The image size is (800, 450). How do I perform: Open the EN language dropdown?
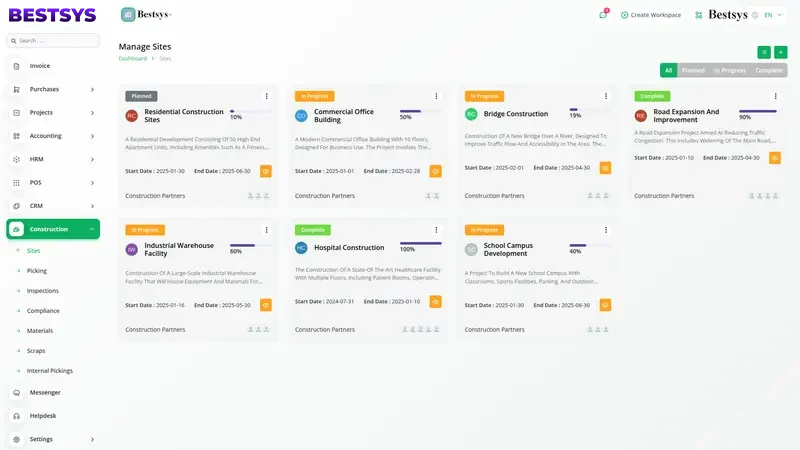(x=773, y=15)
